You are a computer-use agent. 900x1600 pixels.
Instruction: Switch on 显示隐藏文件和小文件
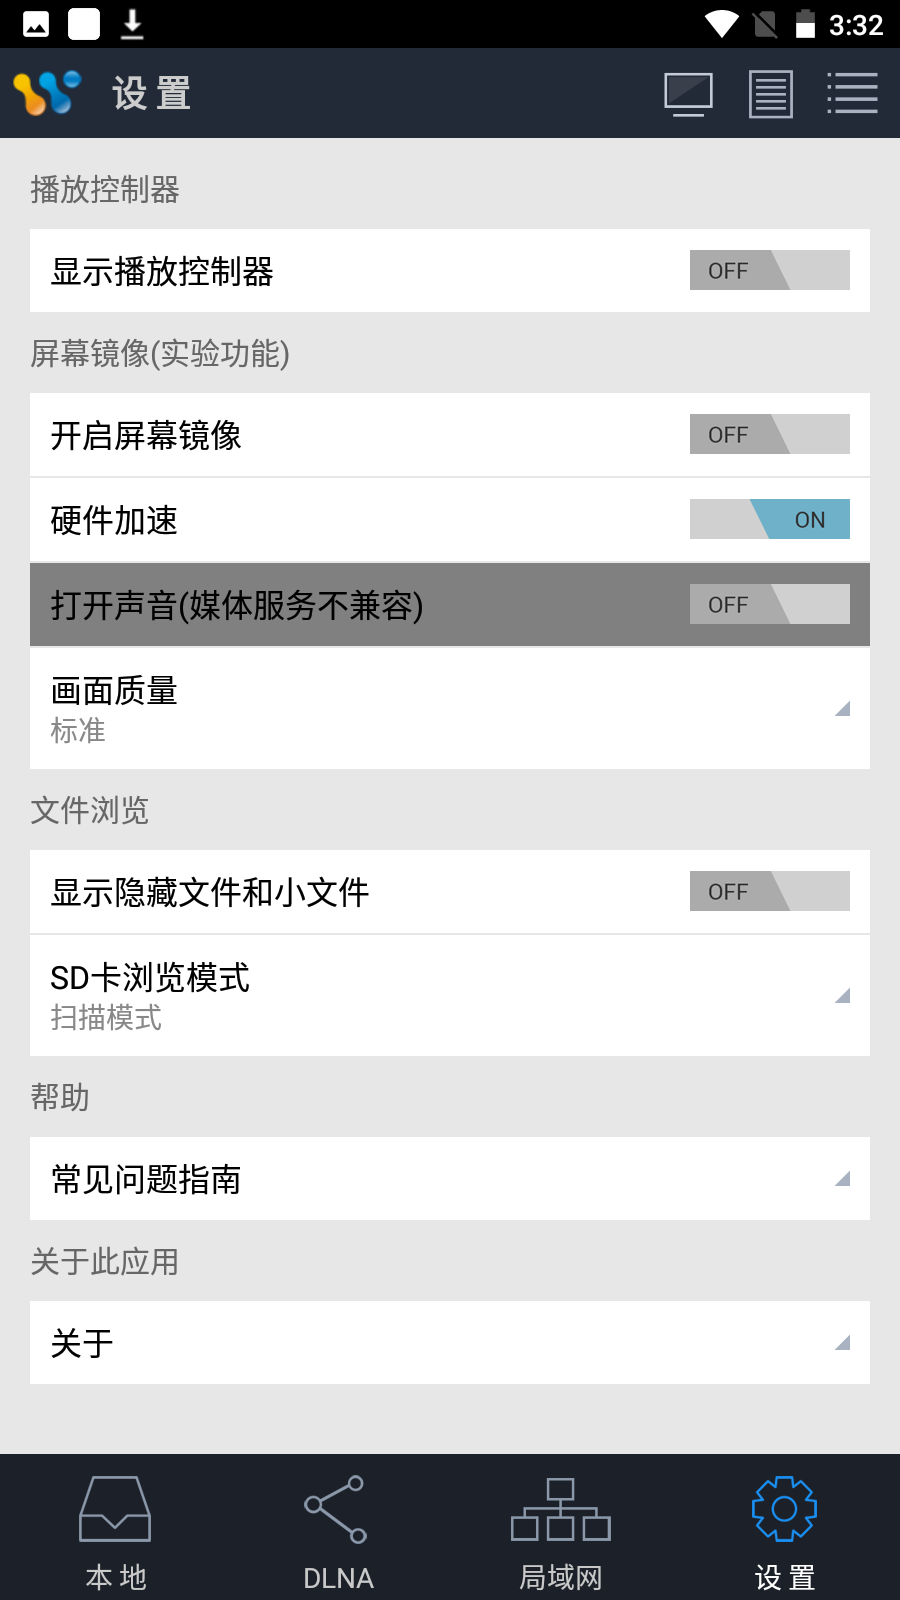[769, 891]
